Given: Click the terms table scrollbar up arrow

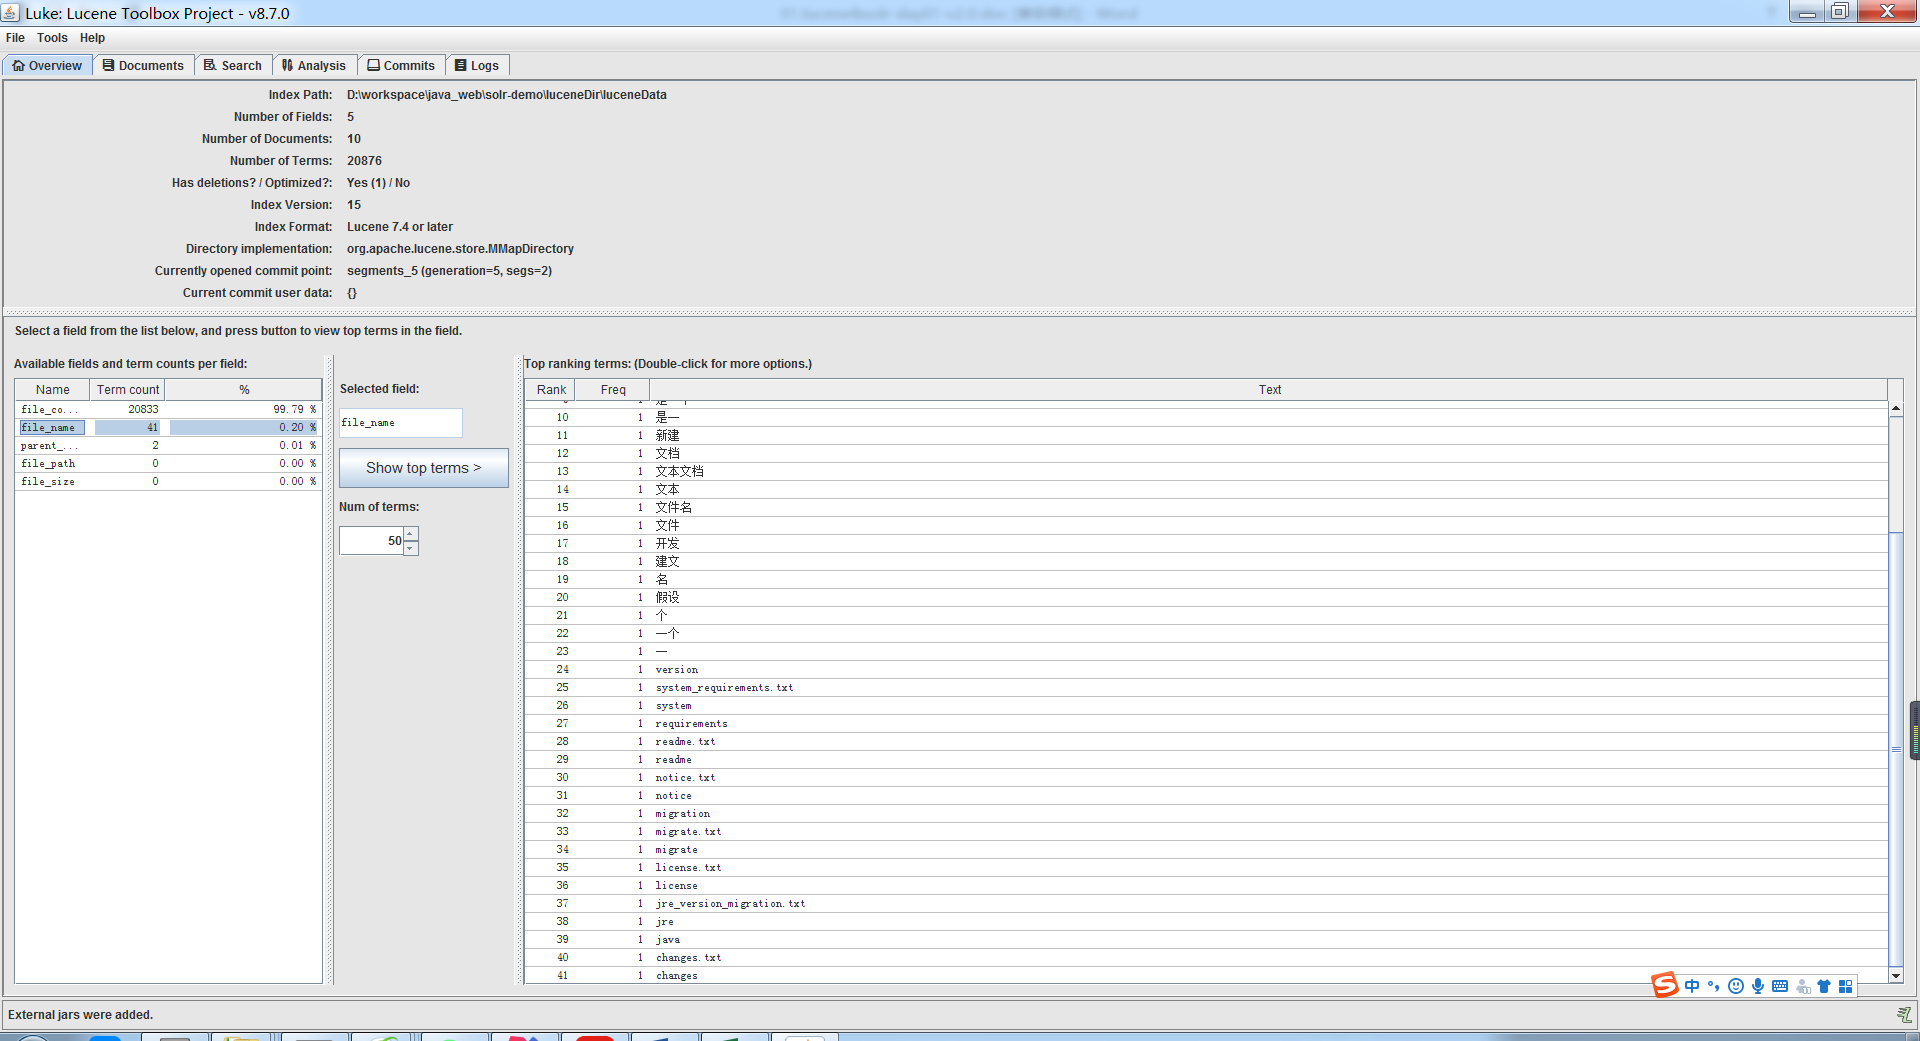Looking at the screenshot, I should (1895, 409).
